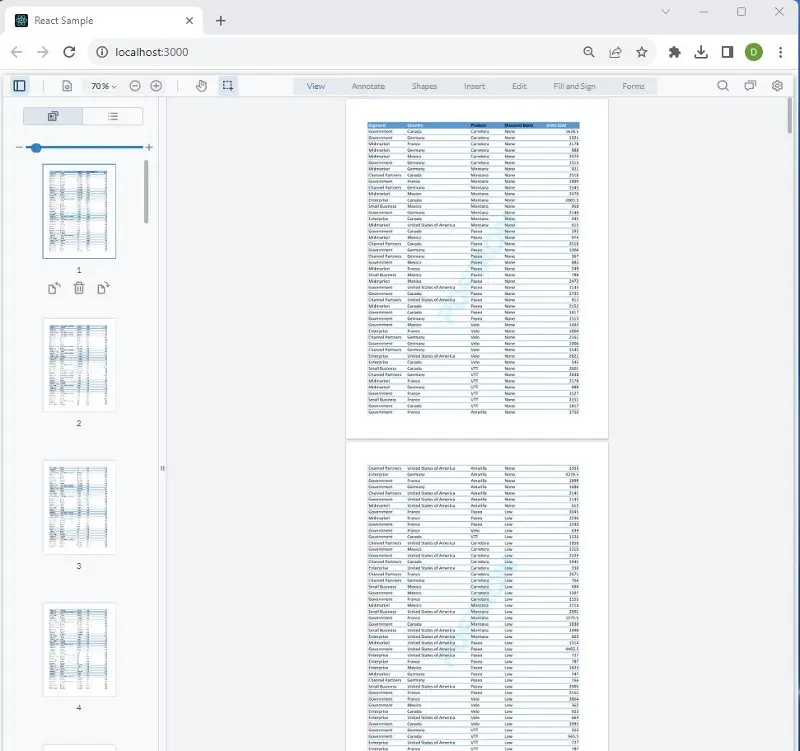Screen dimensions: 800x751
Task: Rotate page 1 counterclockwise
Action: [x=54, y=288]
